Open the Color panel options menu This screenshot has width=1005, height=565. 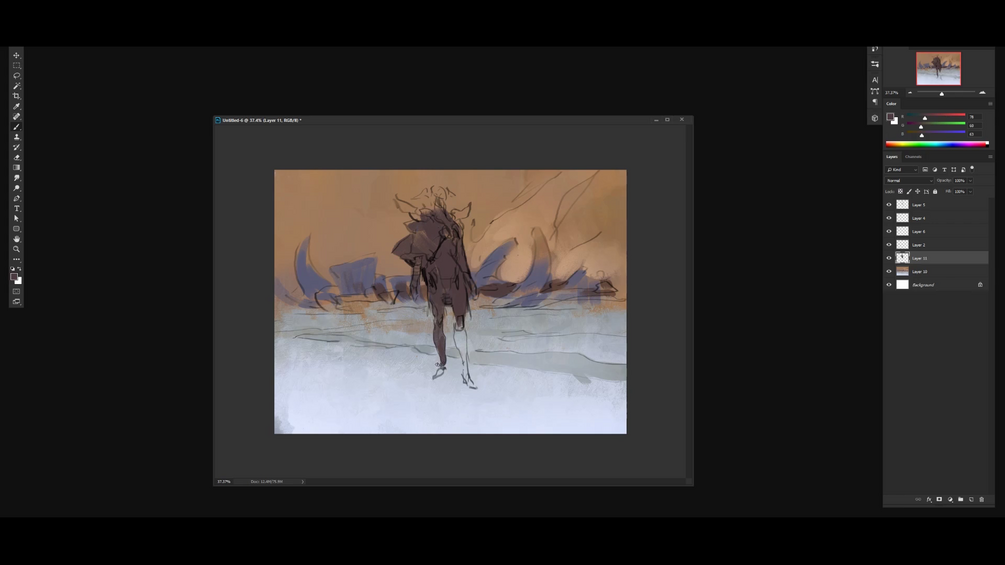(990, 104)
